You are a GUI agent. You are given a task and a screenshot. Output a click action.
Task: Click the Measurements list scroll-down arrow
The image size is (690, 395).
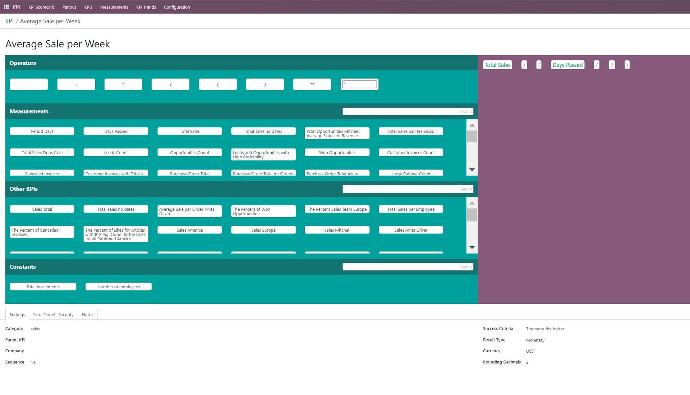[x=472, y=170]
